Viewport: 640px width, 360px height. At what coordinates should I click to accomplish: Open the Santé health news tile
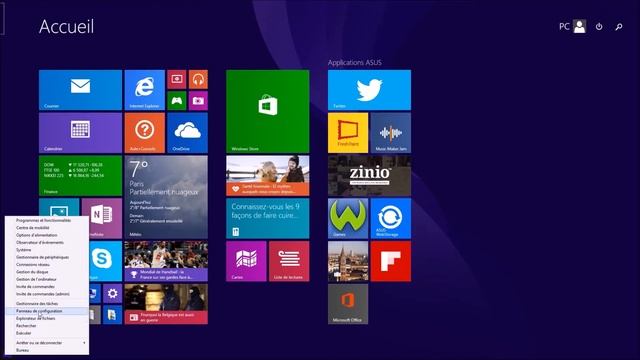tap(268, 176)
